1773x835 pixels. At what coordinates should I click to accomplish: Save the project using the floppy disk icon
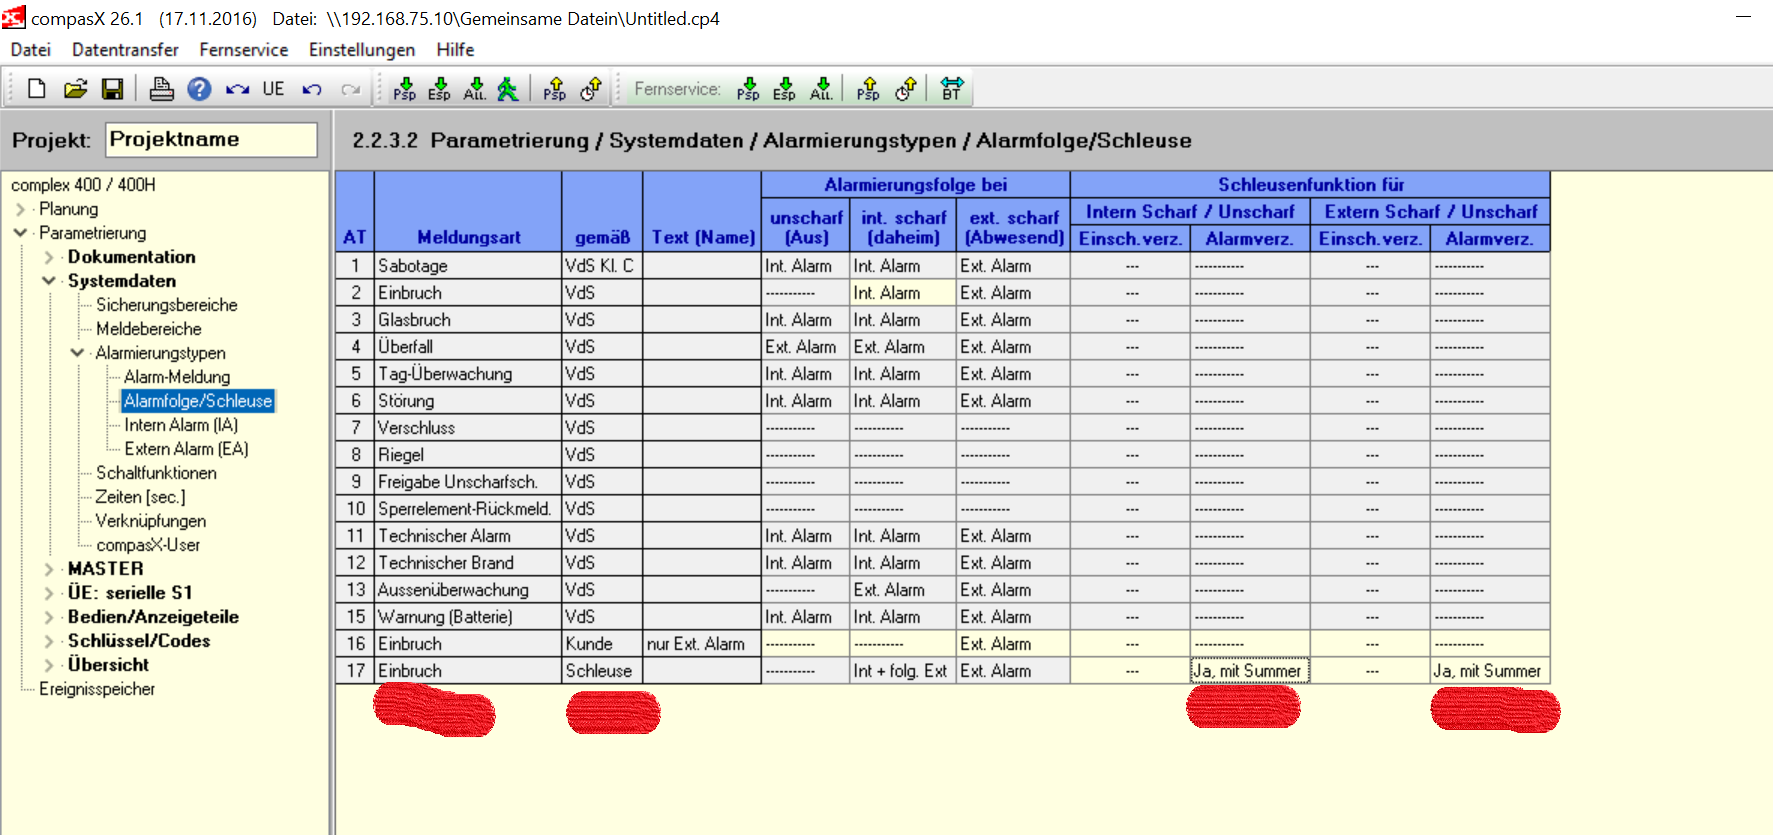click(x=113, y=89)
